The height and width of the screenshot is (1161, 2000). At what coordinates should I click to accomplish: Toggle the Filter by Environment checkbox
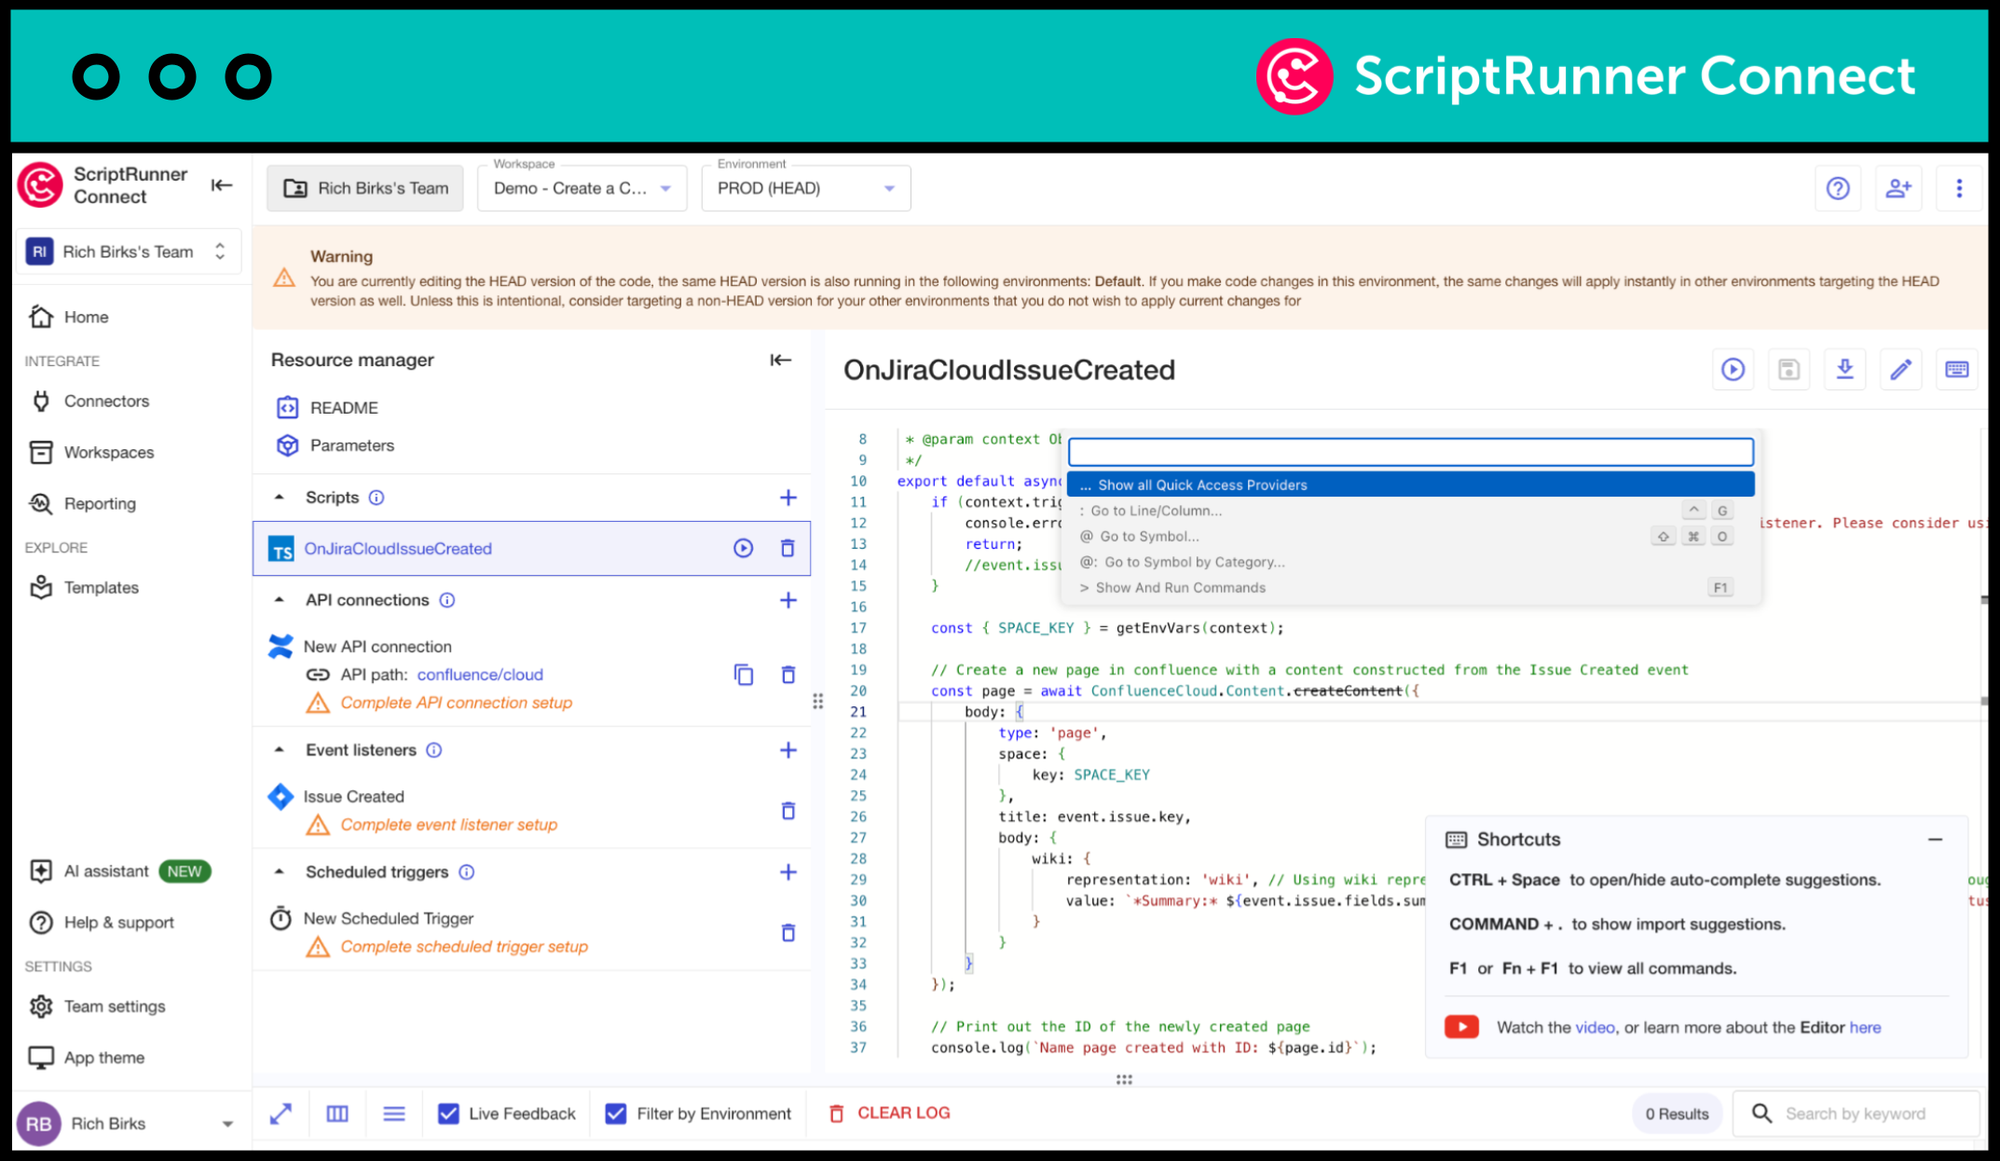tap(616, 1111)
